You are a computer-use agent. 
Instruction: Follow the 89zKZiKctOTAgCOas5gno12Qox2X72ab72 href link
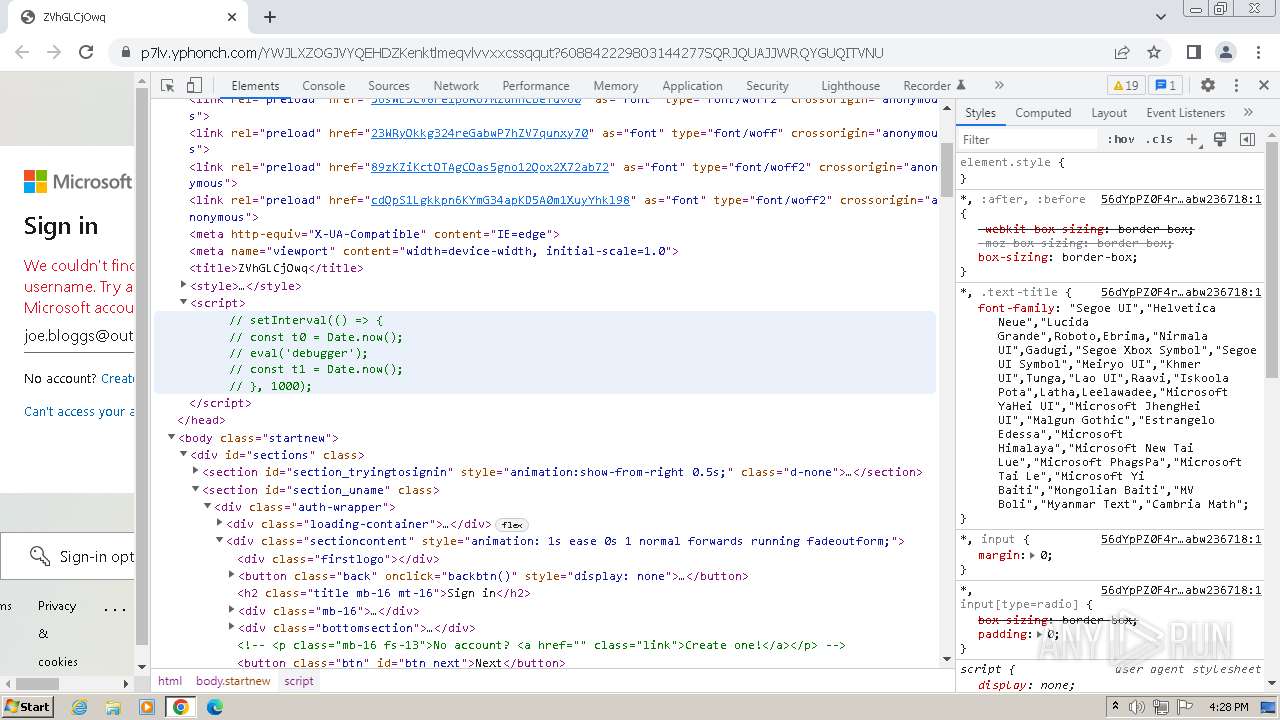[x=490, y=167]
